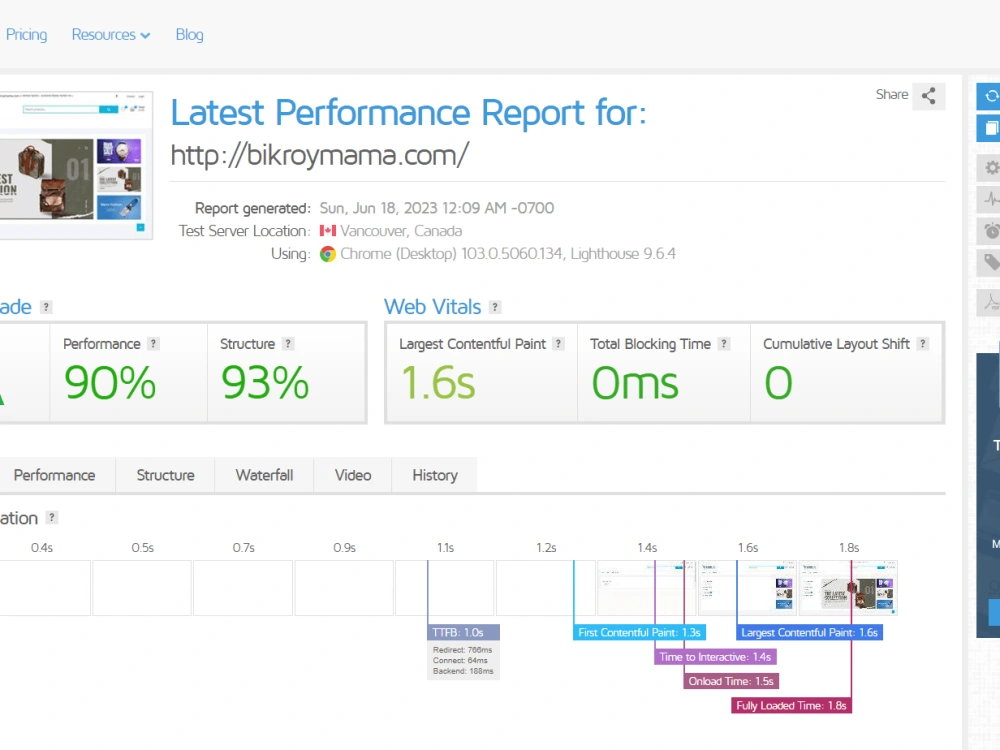This screenshot has height=750, width=1000.
Task: Click the Canada flag icon
Action: click(328, 231)
